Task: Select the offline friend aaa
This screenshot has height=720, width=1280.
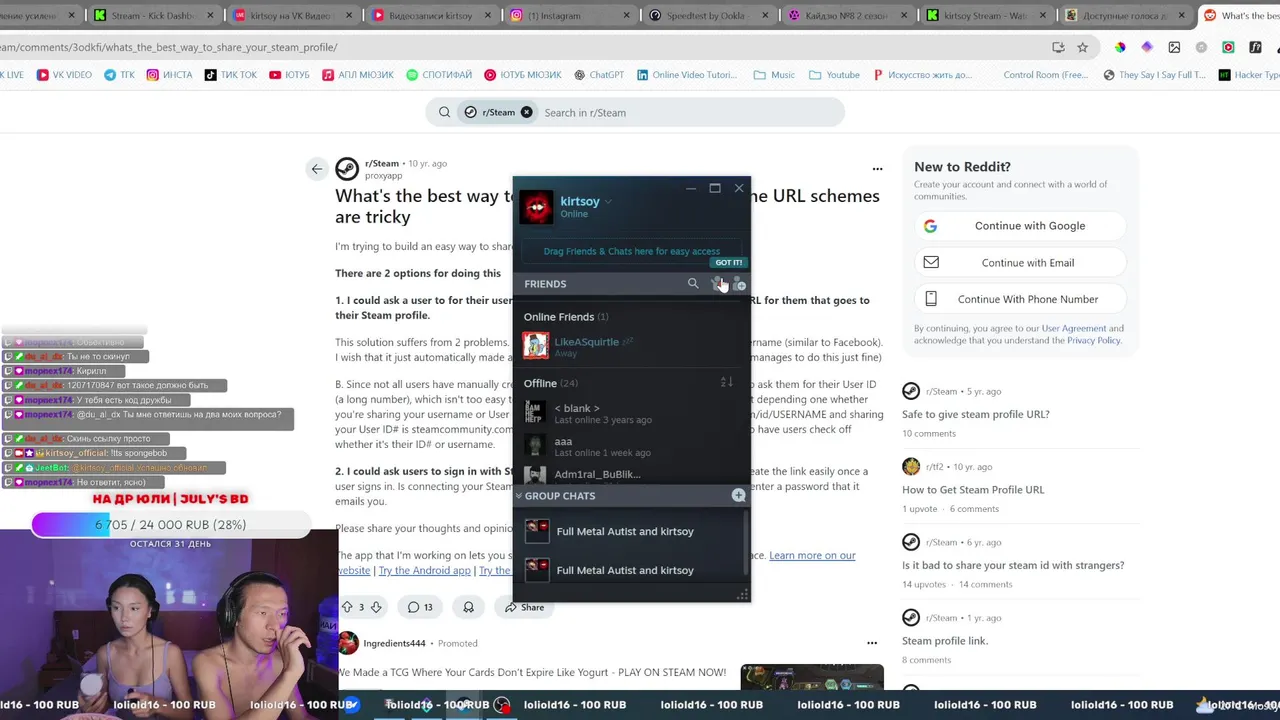Action: (632, 446)
